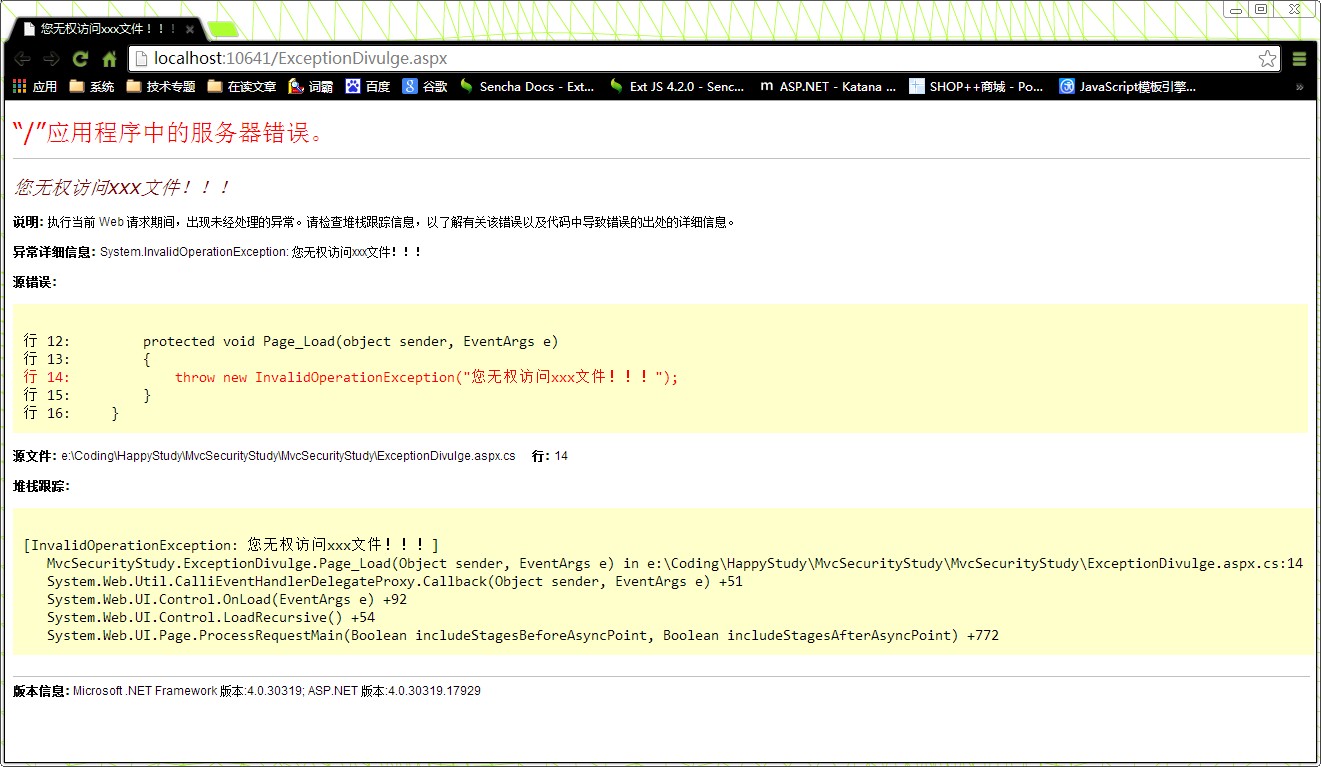Open a new tab with the new-tab button

tap(223, 29)
